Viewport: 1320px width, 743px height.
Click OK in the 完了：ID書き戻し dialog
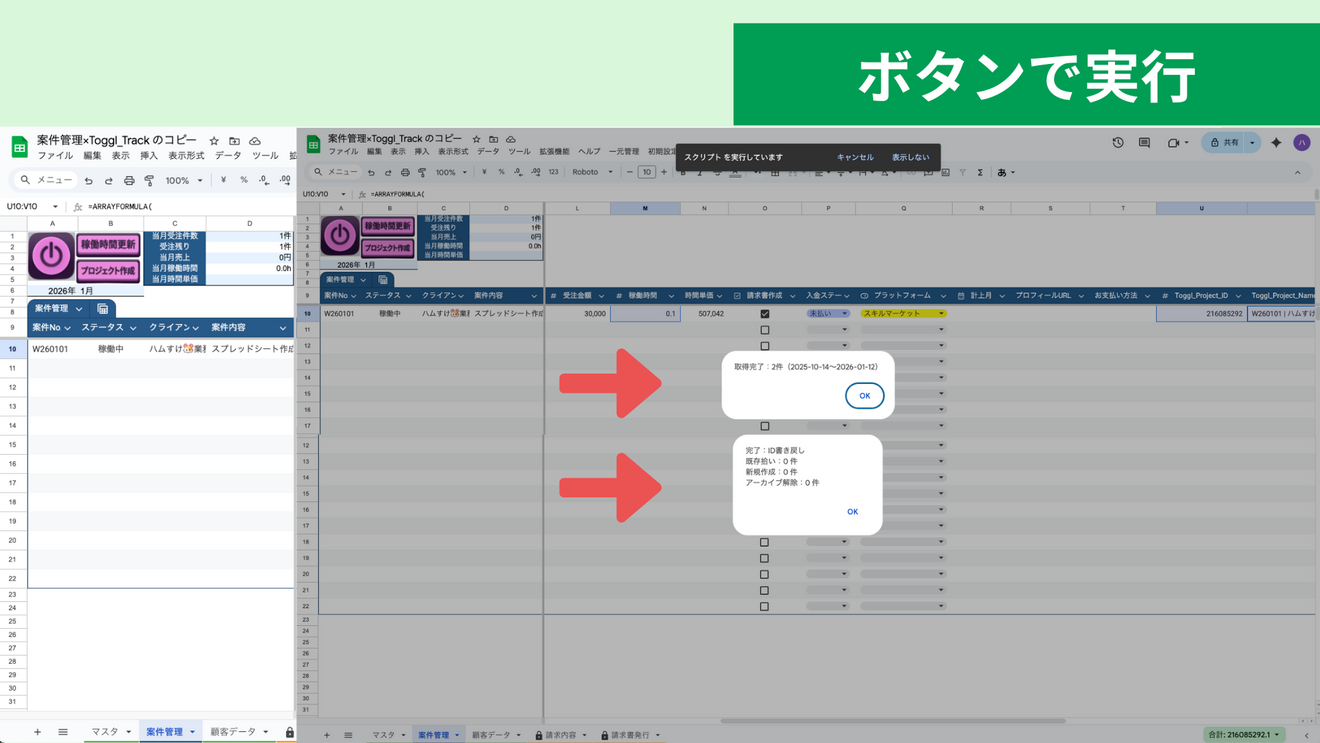(852, 512)
